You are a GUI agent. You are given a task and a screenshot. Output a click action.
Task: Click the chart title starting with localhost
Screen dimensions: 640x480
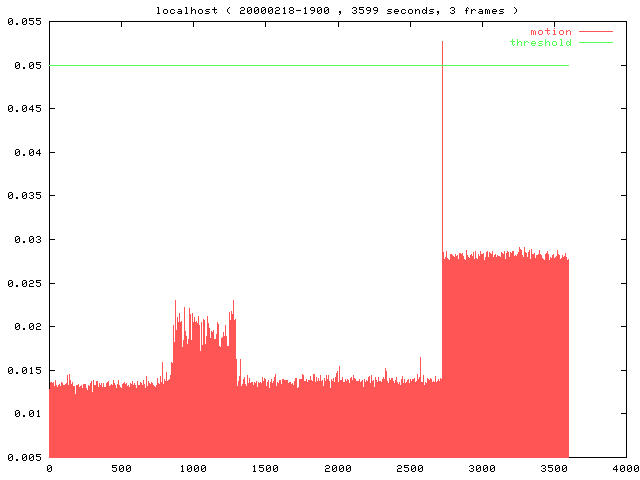click(x=337, y=10)
